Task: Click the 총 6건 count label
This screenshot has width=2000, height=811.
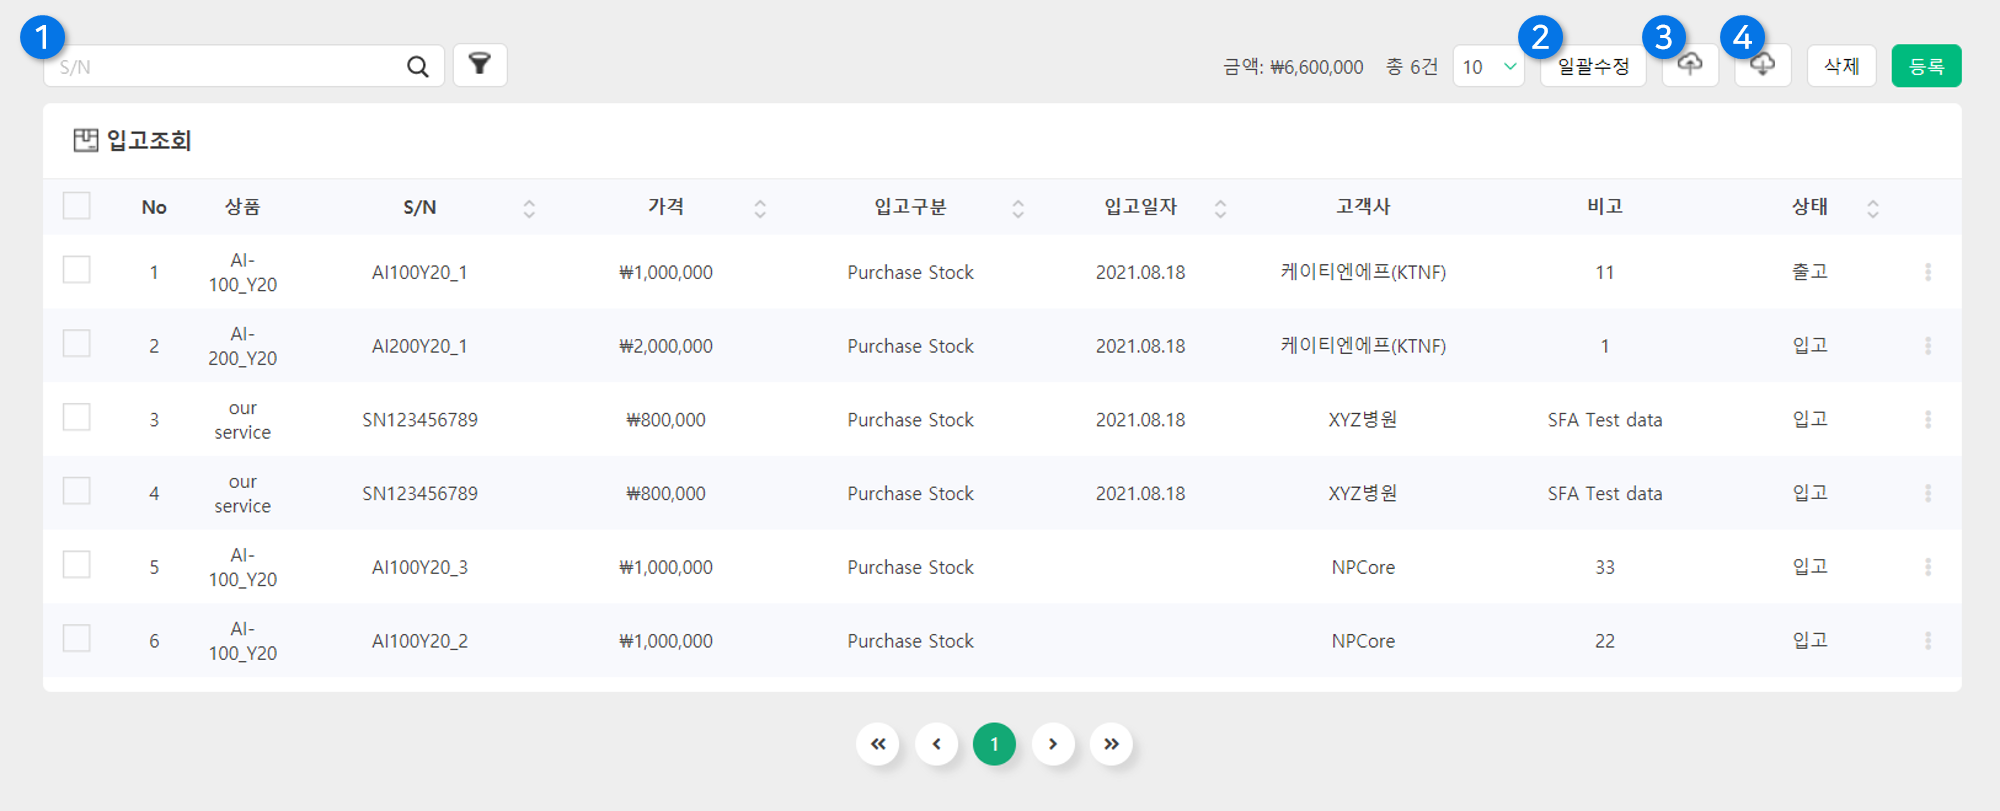Action: (1411, 67)
